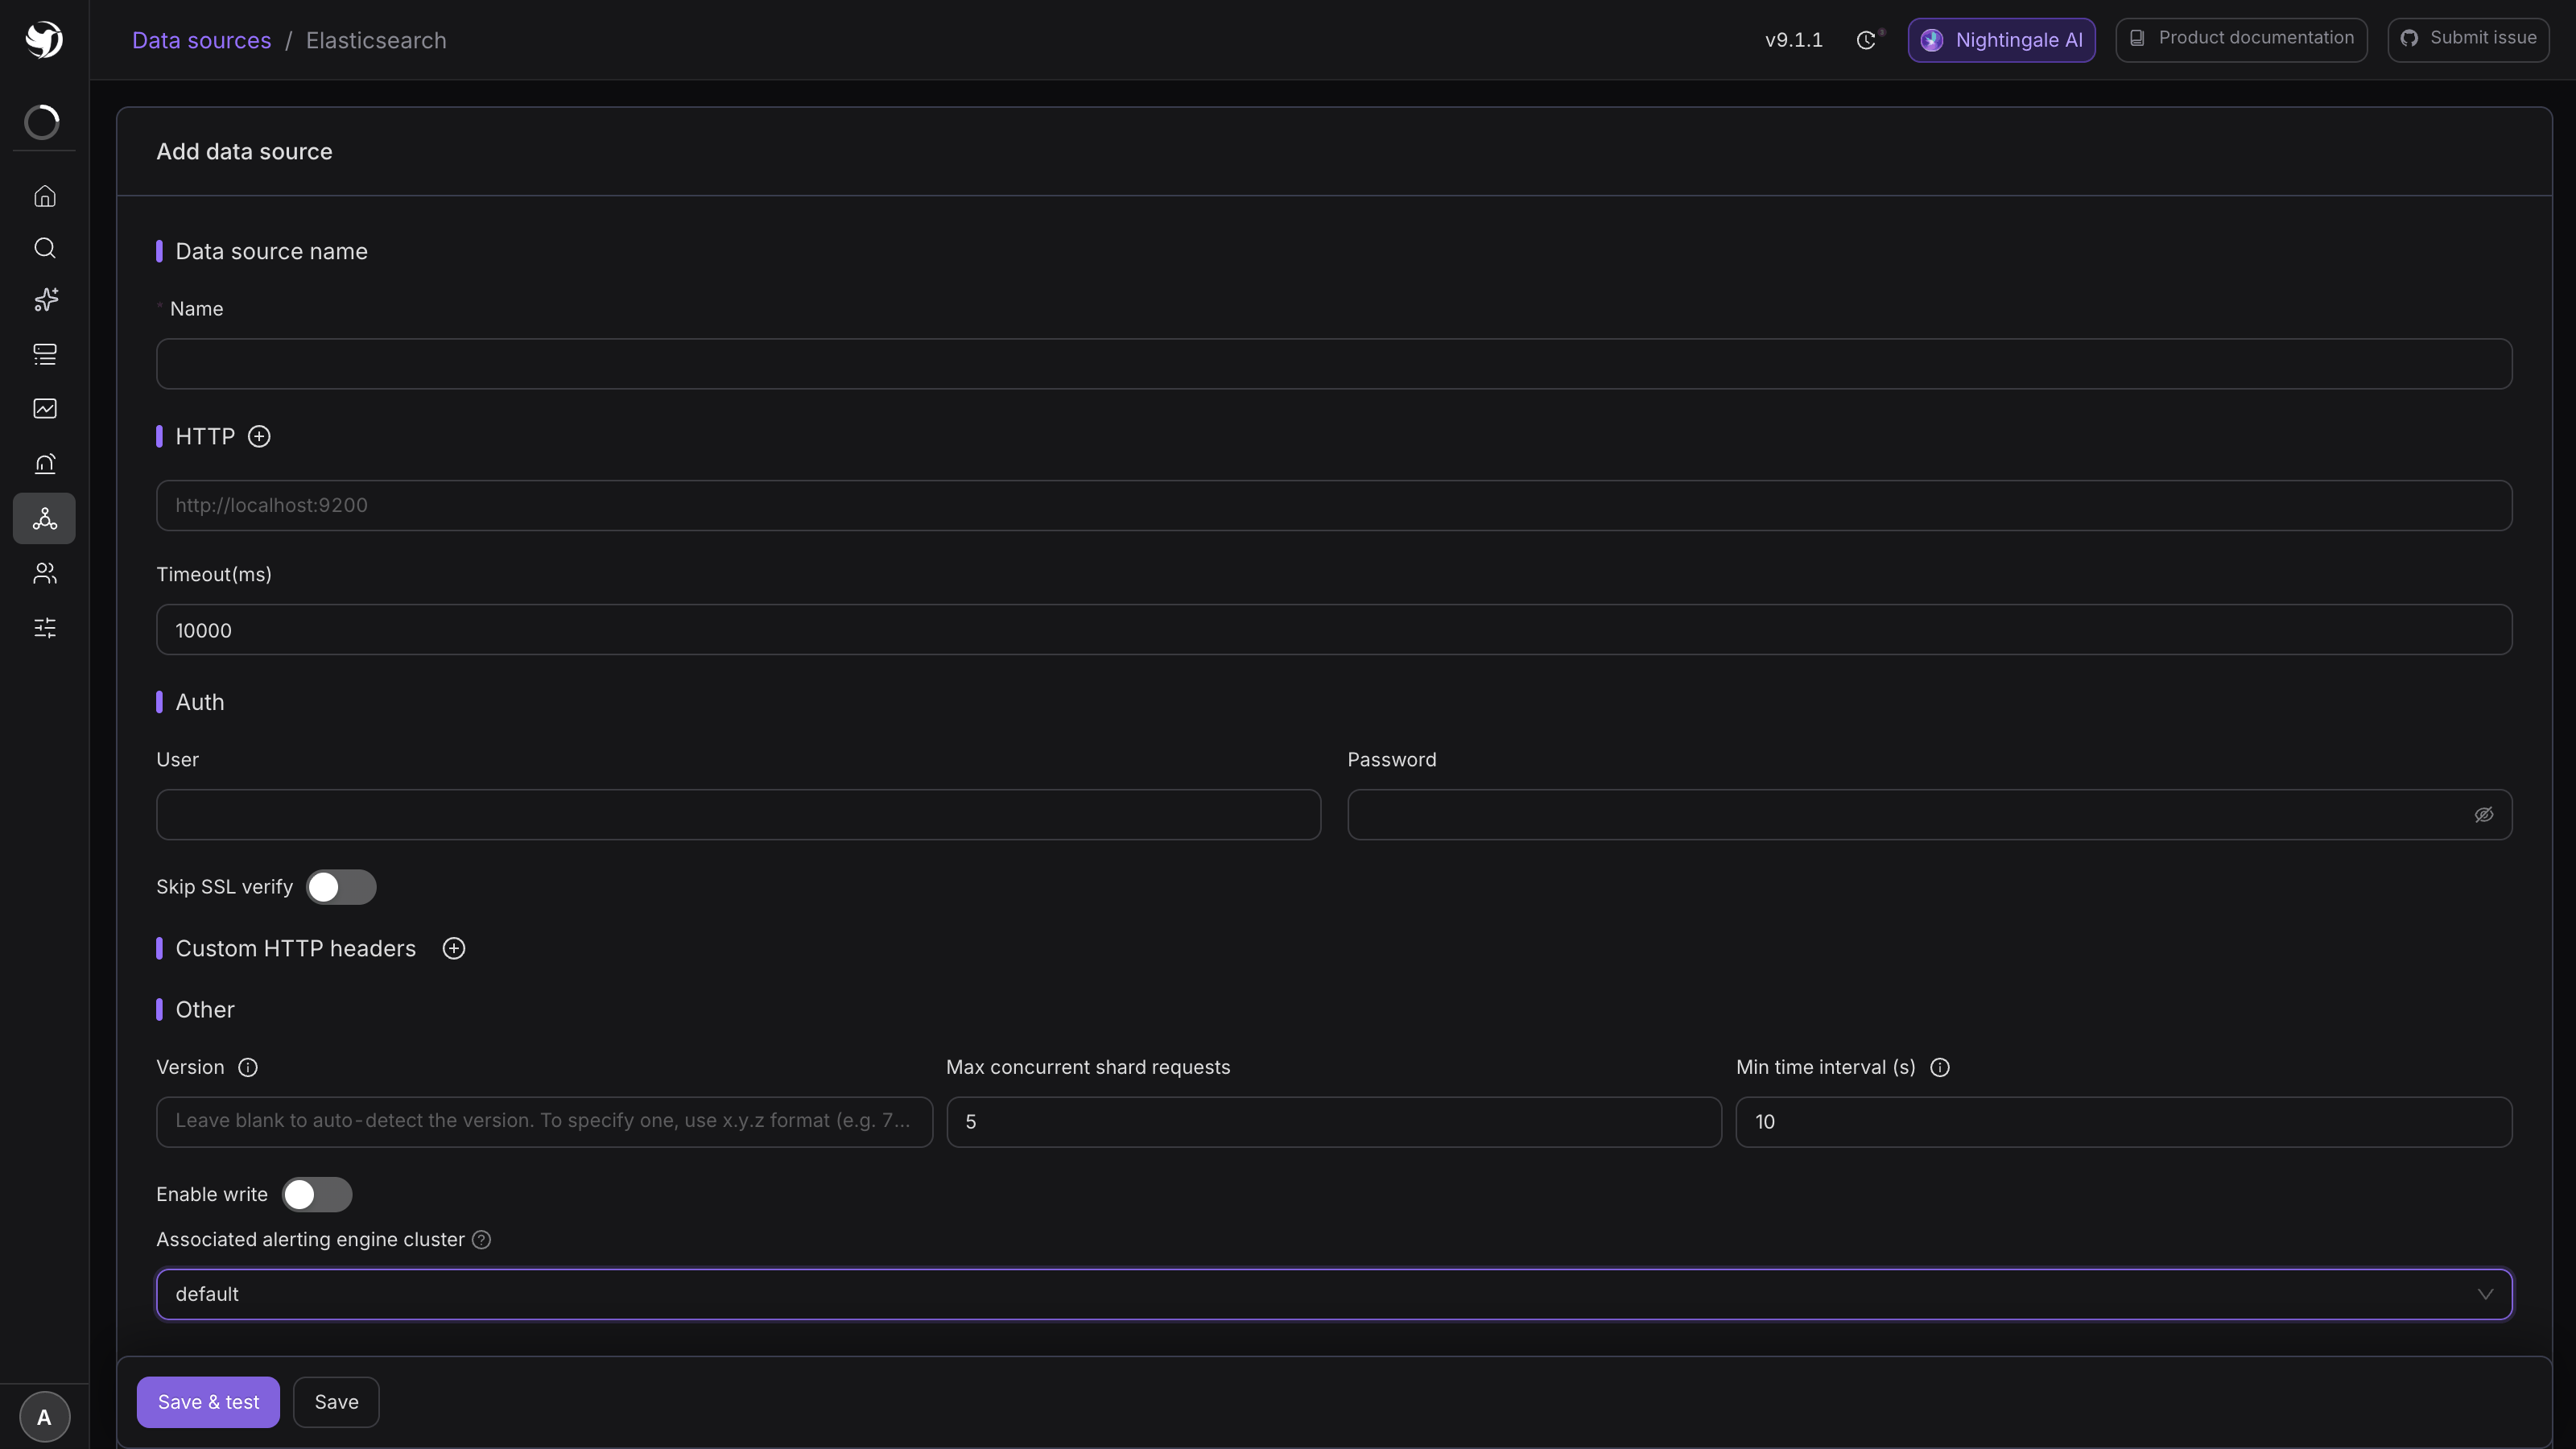Click the Elasticsearch breadcrumb text

pyautogui.click(x=376, y=40)
